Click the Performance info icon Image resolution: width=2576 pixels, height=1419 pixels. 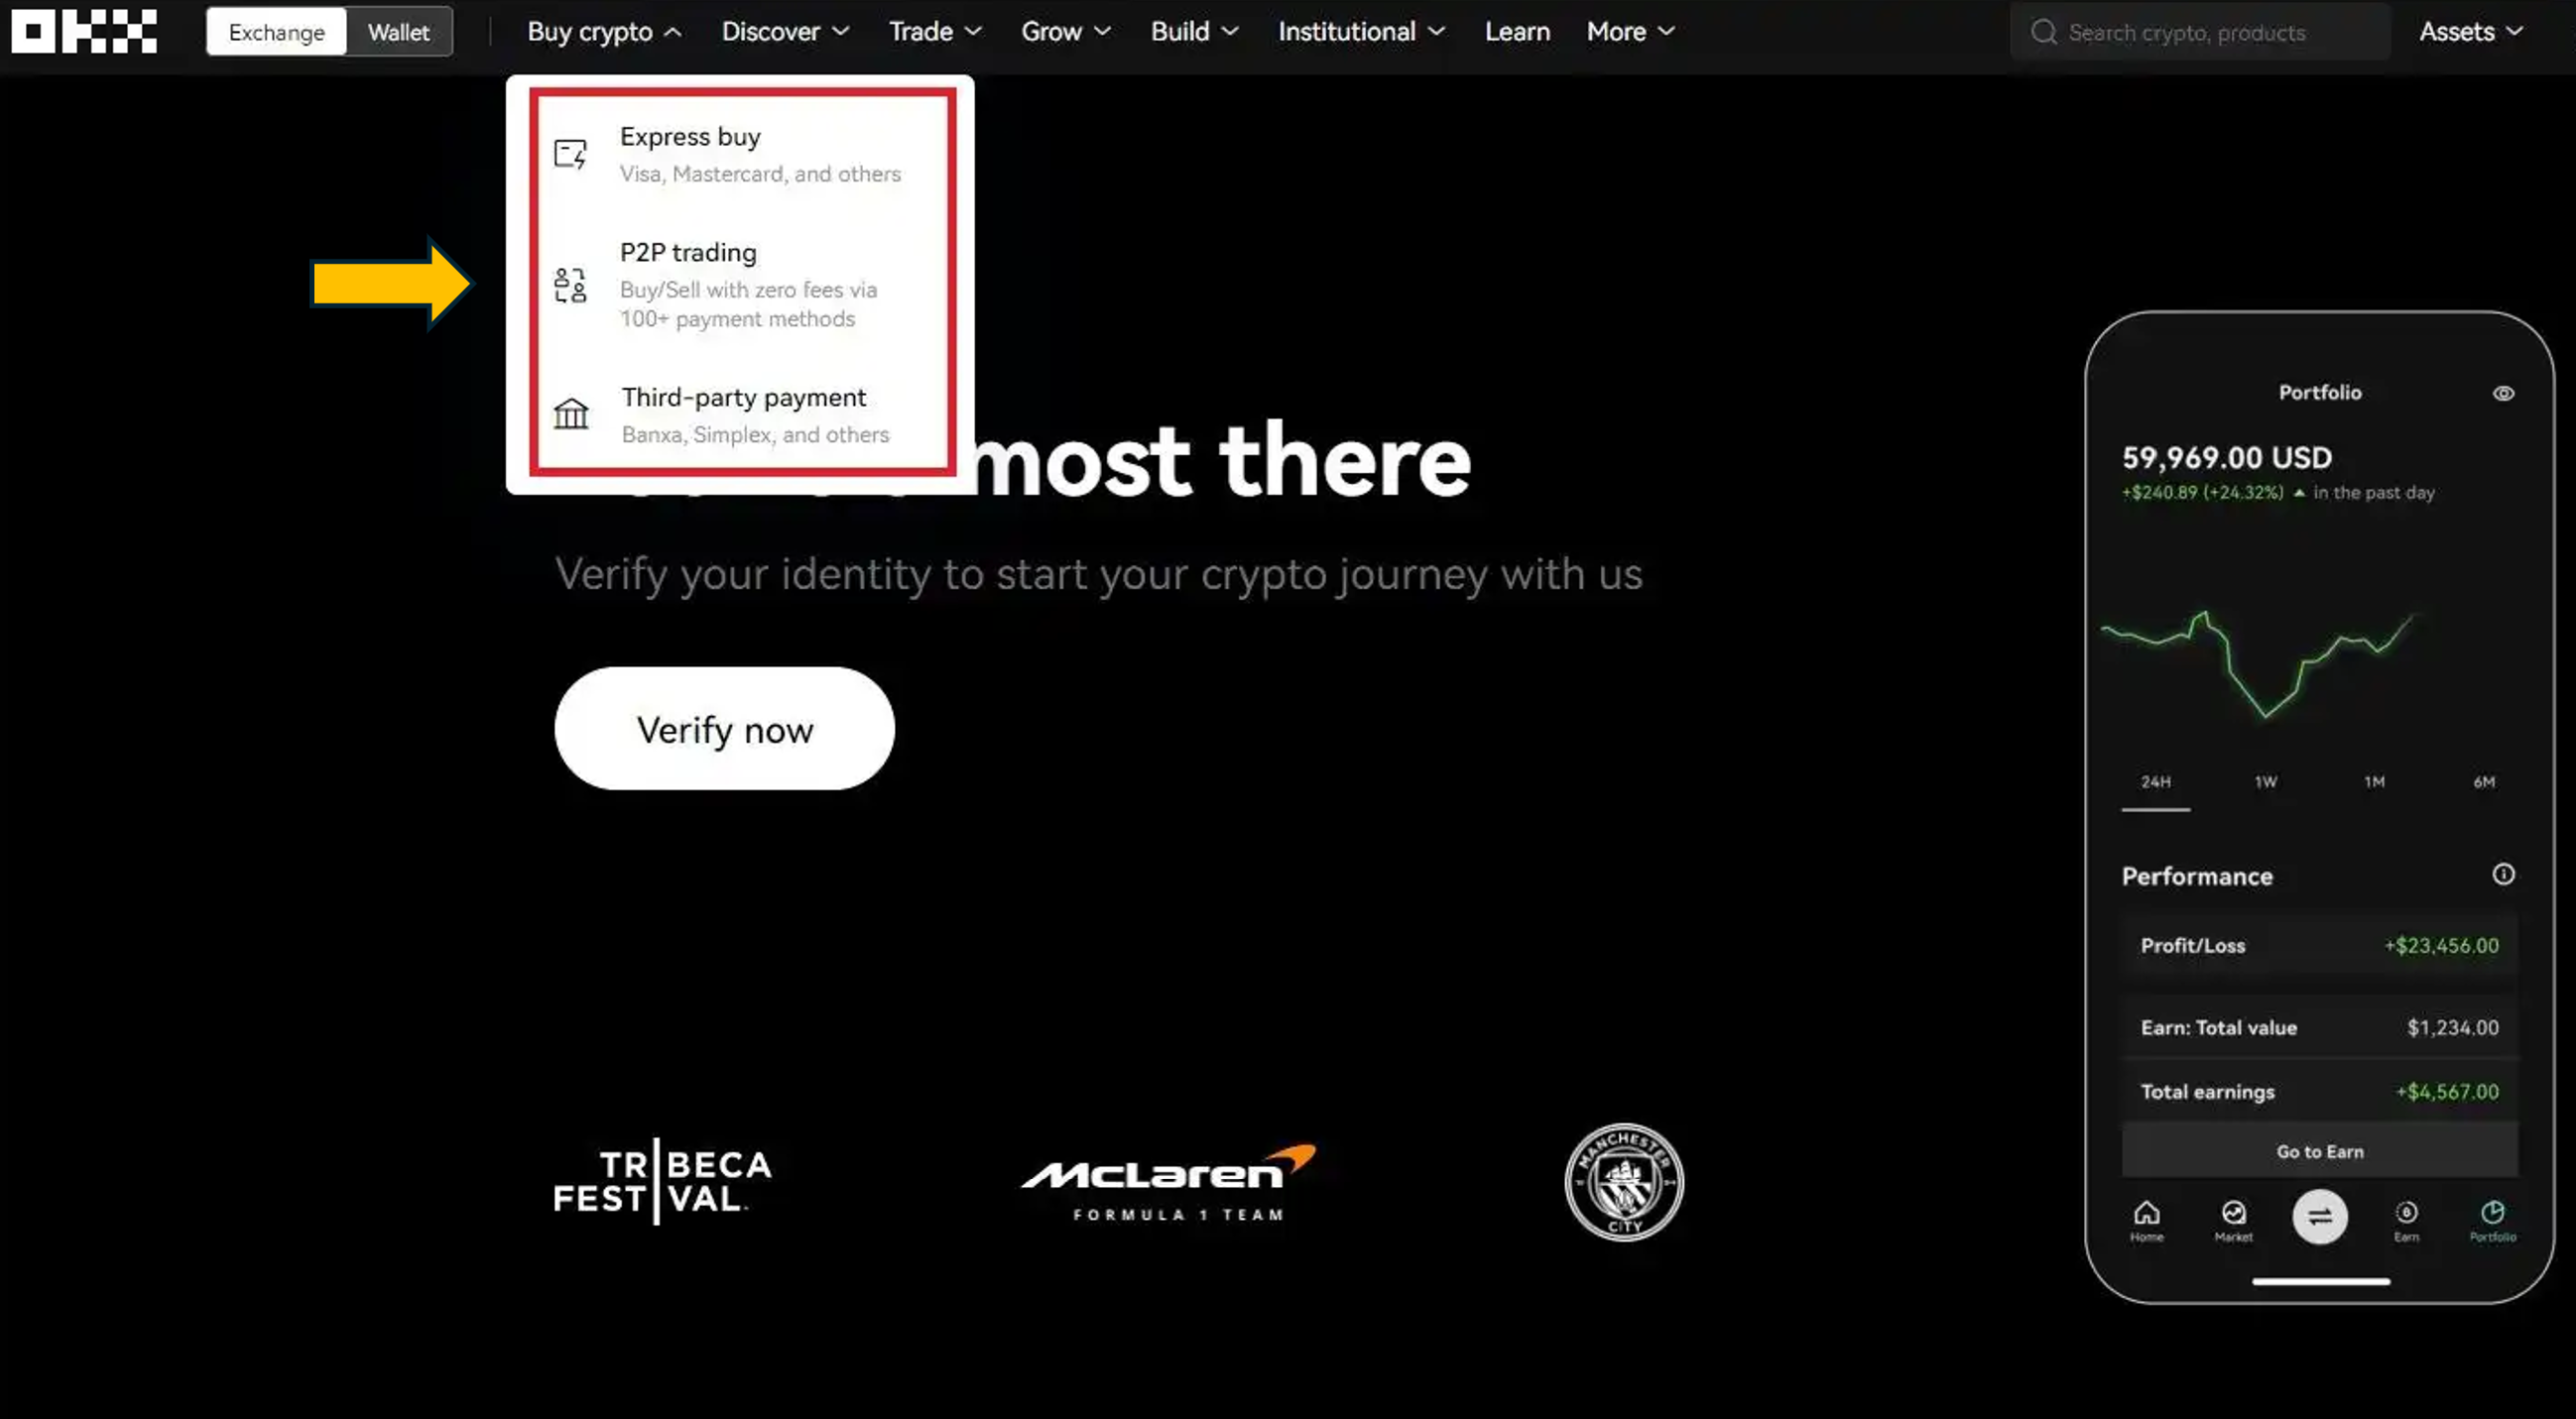click(2503, 875)
